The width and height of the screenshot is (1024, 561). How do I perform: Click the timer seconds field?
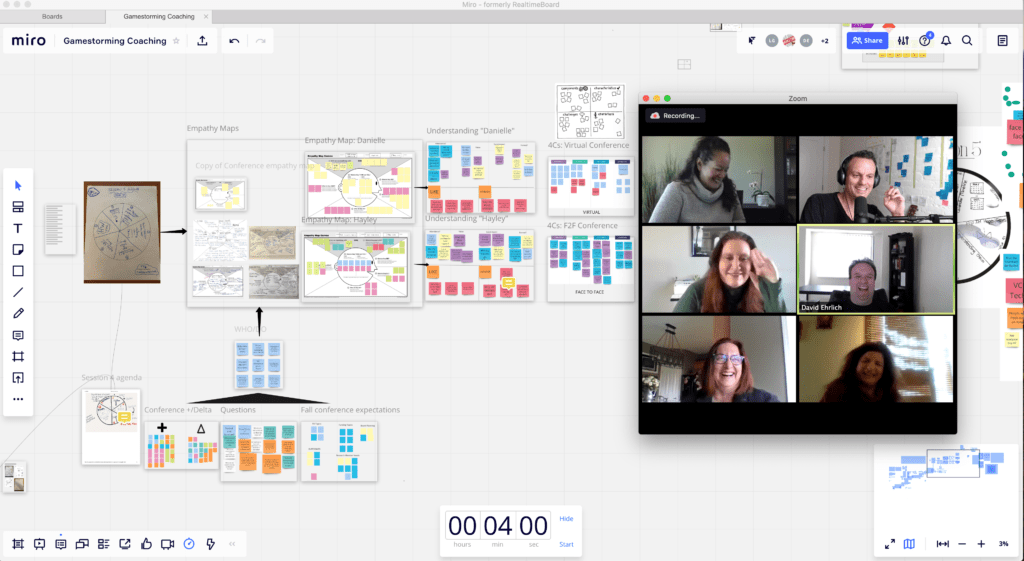tap(533, 526)
